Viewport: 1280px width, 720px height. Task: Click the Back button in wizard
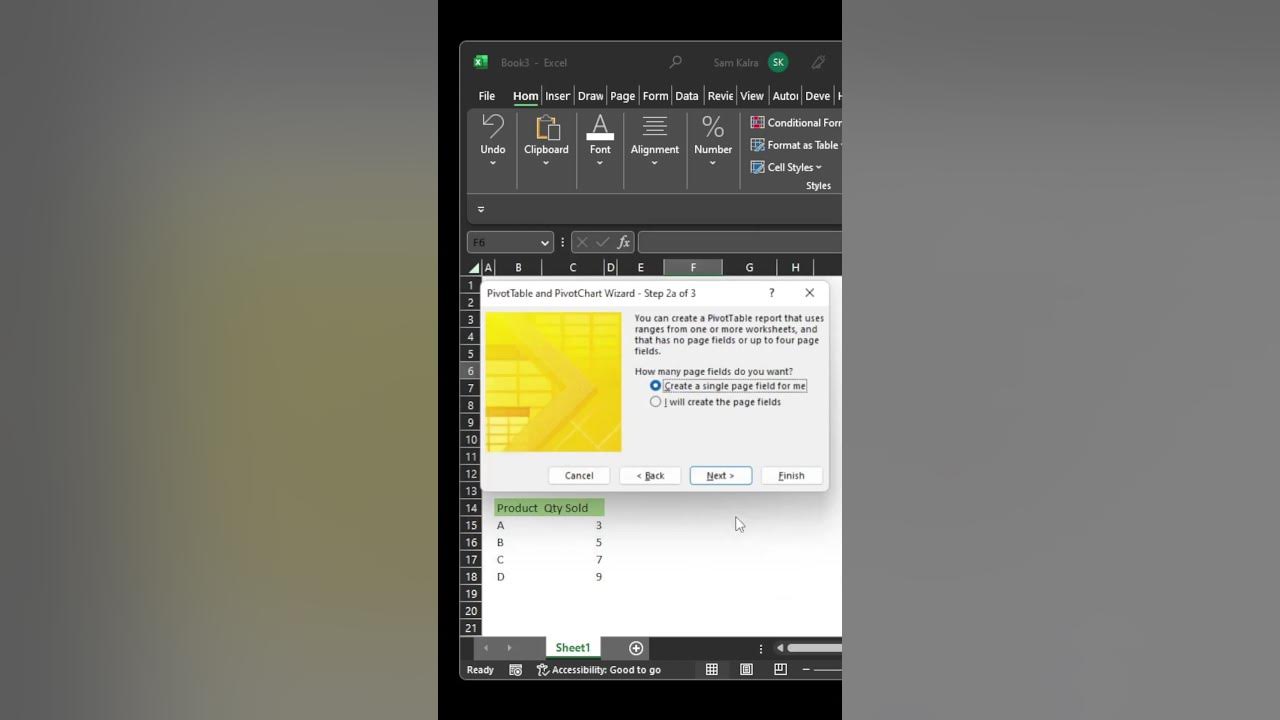click(650, 476)
